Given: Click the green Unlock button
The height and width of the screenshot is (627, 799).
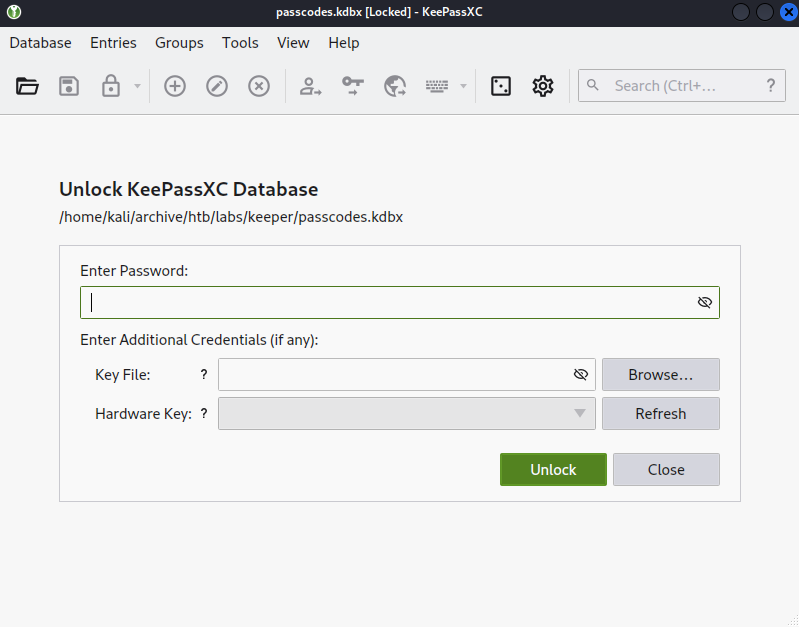Looking at the screenshot, I should click(x=553, y=469).
